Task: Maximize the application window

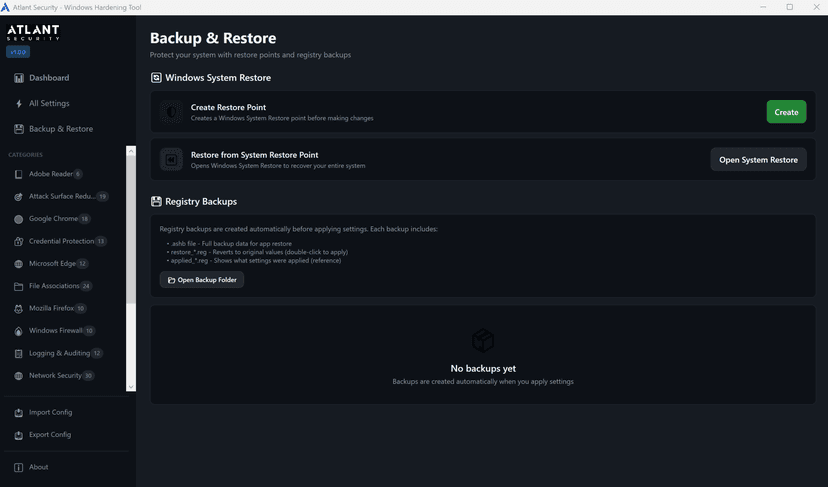Action: tap(789, 7)
